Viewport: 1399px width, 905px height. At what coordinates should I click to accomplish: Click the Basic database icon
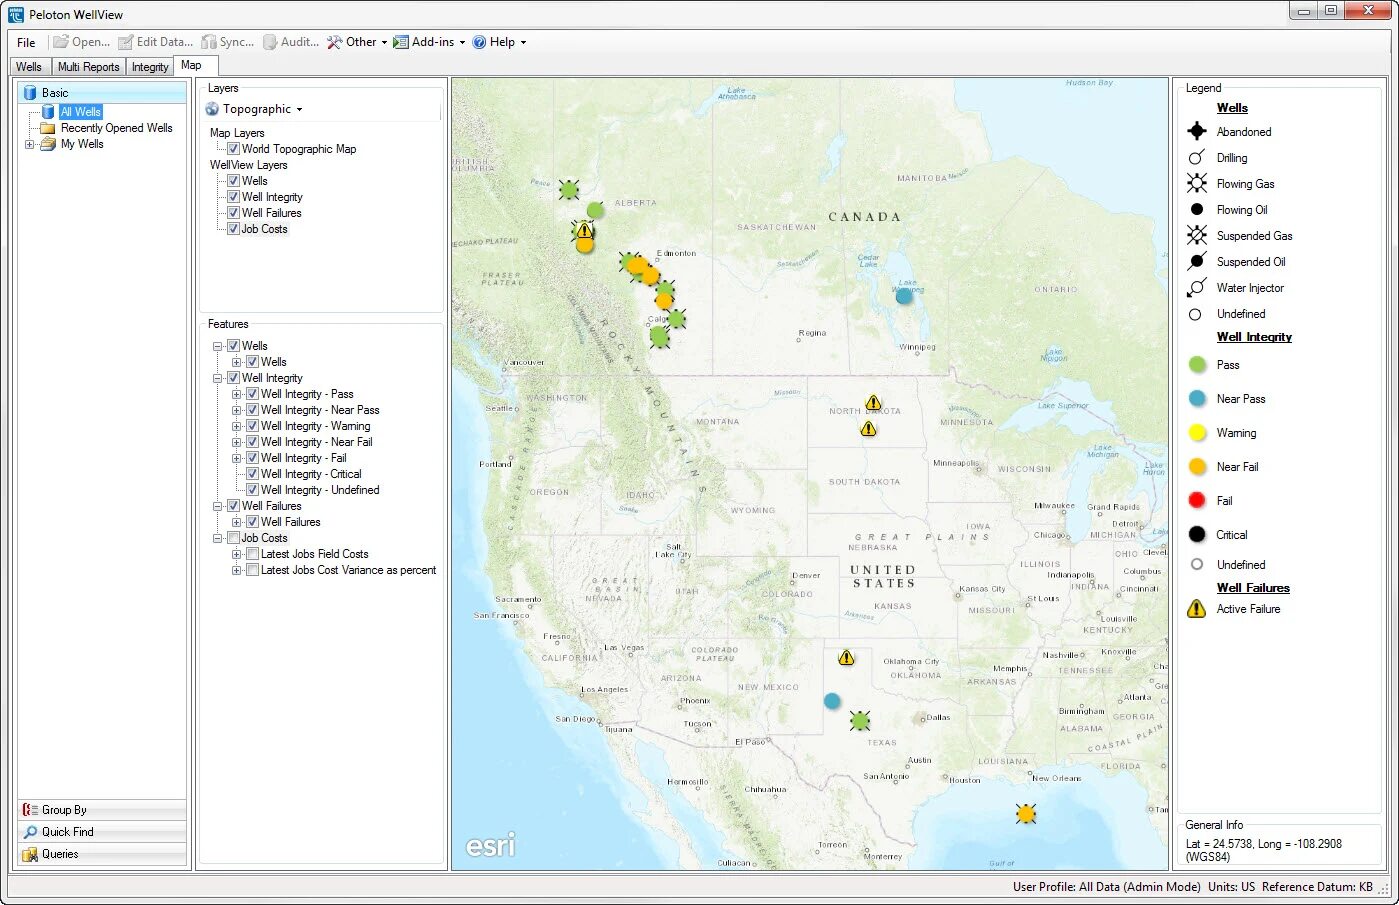[x=30, y=92]
